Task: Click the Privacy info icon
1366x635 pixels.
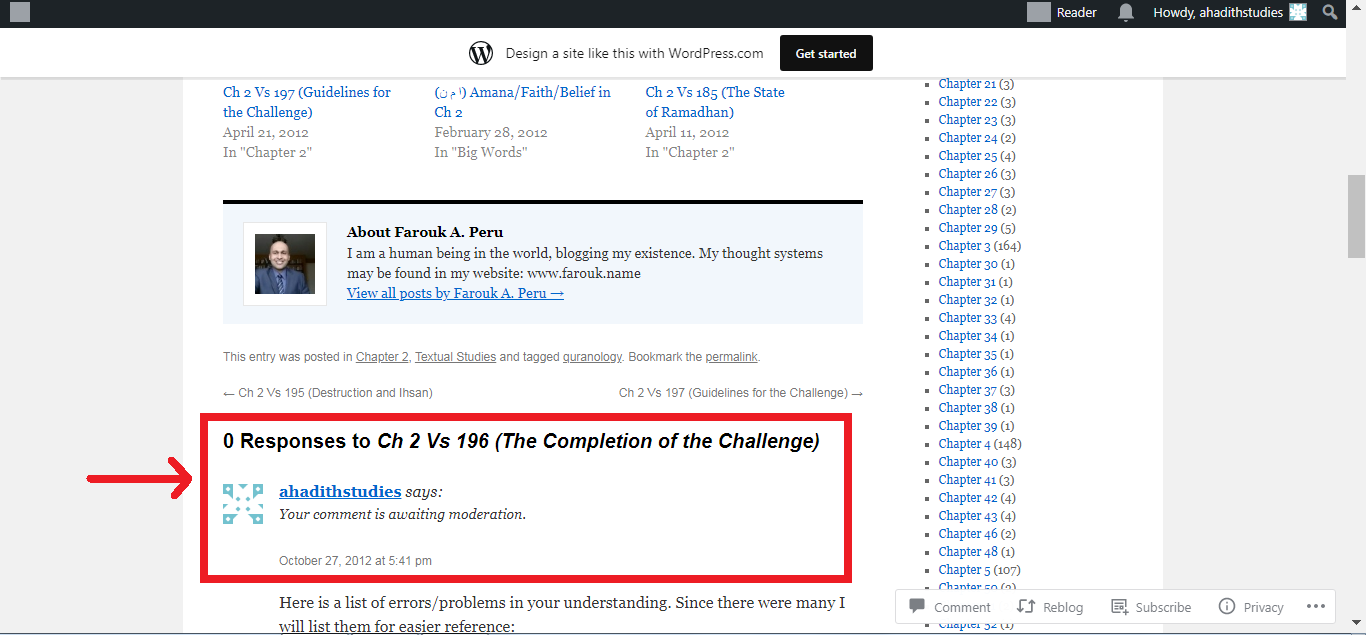Action: 1227,606
